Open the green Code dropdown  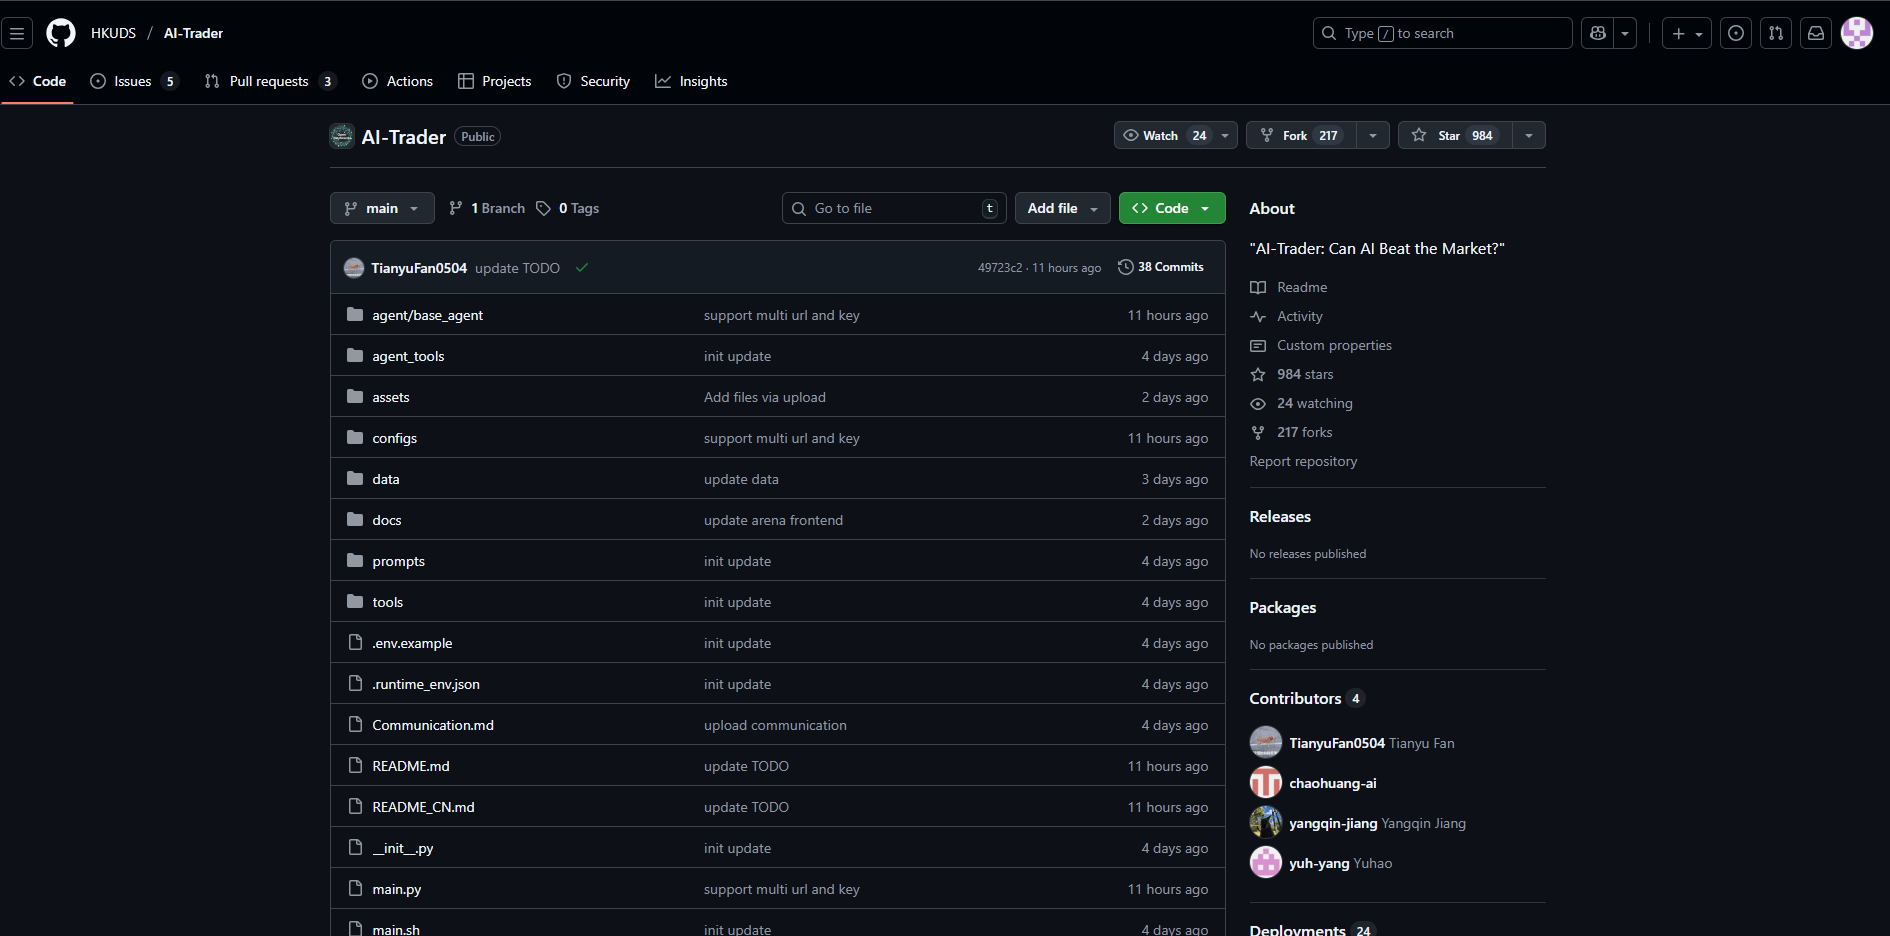1171,208
